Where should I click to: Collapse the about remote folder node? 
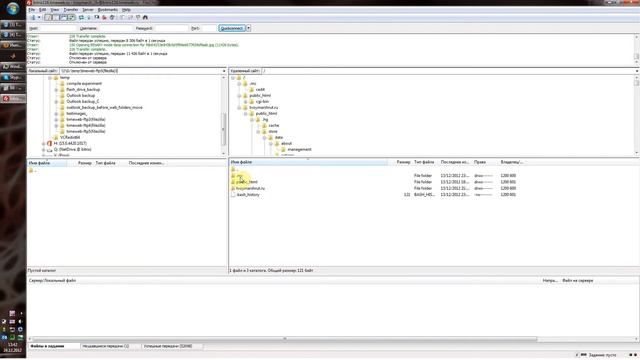(271, 144)
